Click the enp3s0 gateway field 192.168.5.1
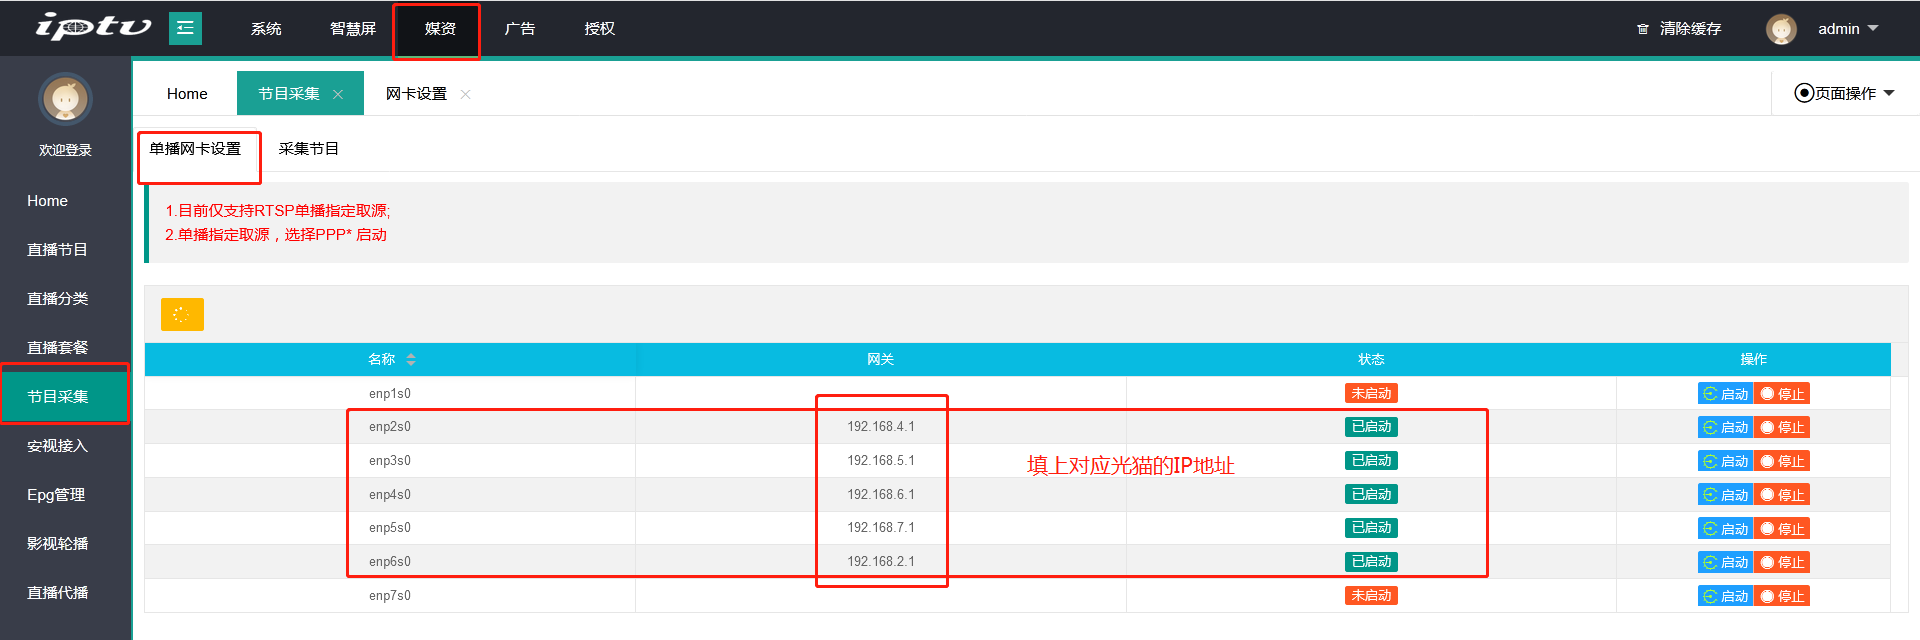This screenshot has height=640, width=1920. click(x=880, y=461)
